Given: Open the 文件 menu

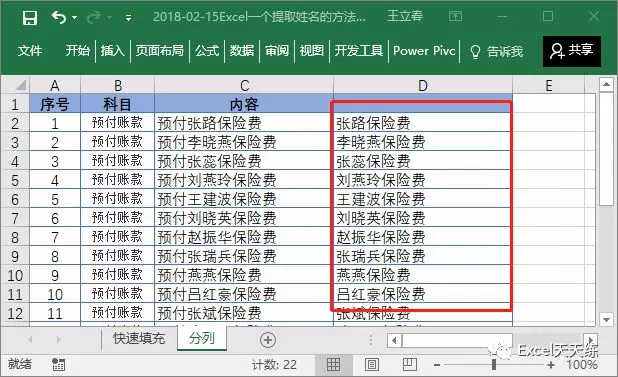Looking at the screenshot, I should click(30, 50).
